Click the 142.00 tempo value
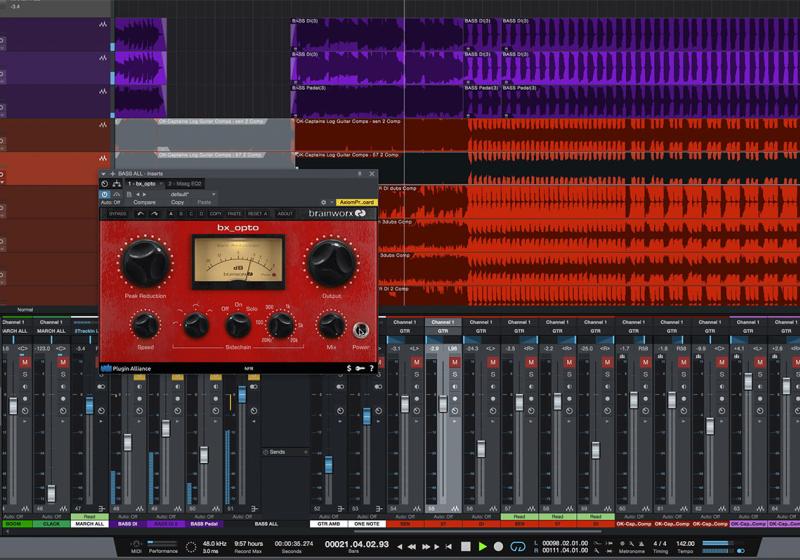 click(685, 544)
